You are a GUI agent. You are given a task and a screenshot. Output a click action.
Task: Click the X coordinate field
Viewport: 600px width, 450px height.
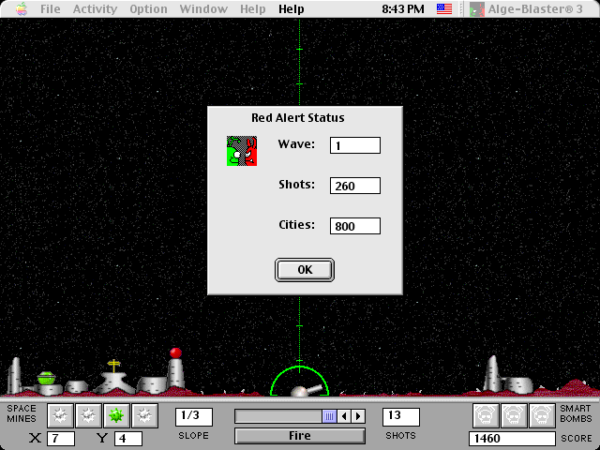click(60, 438)
